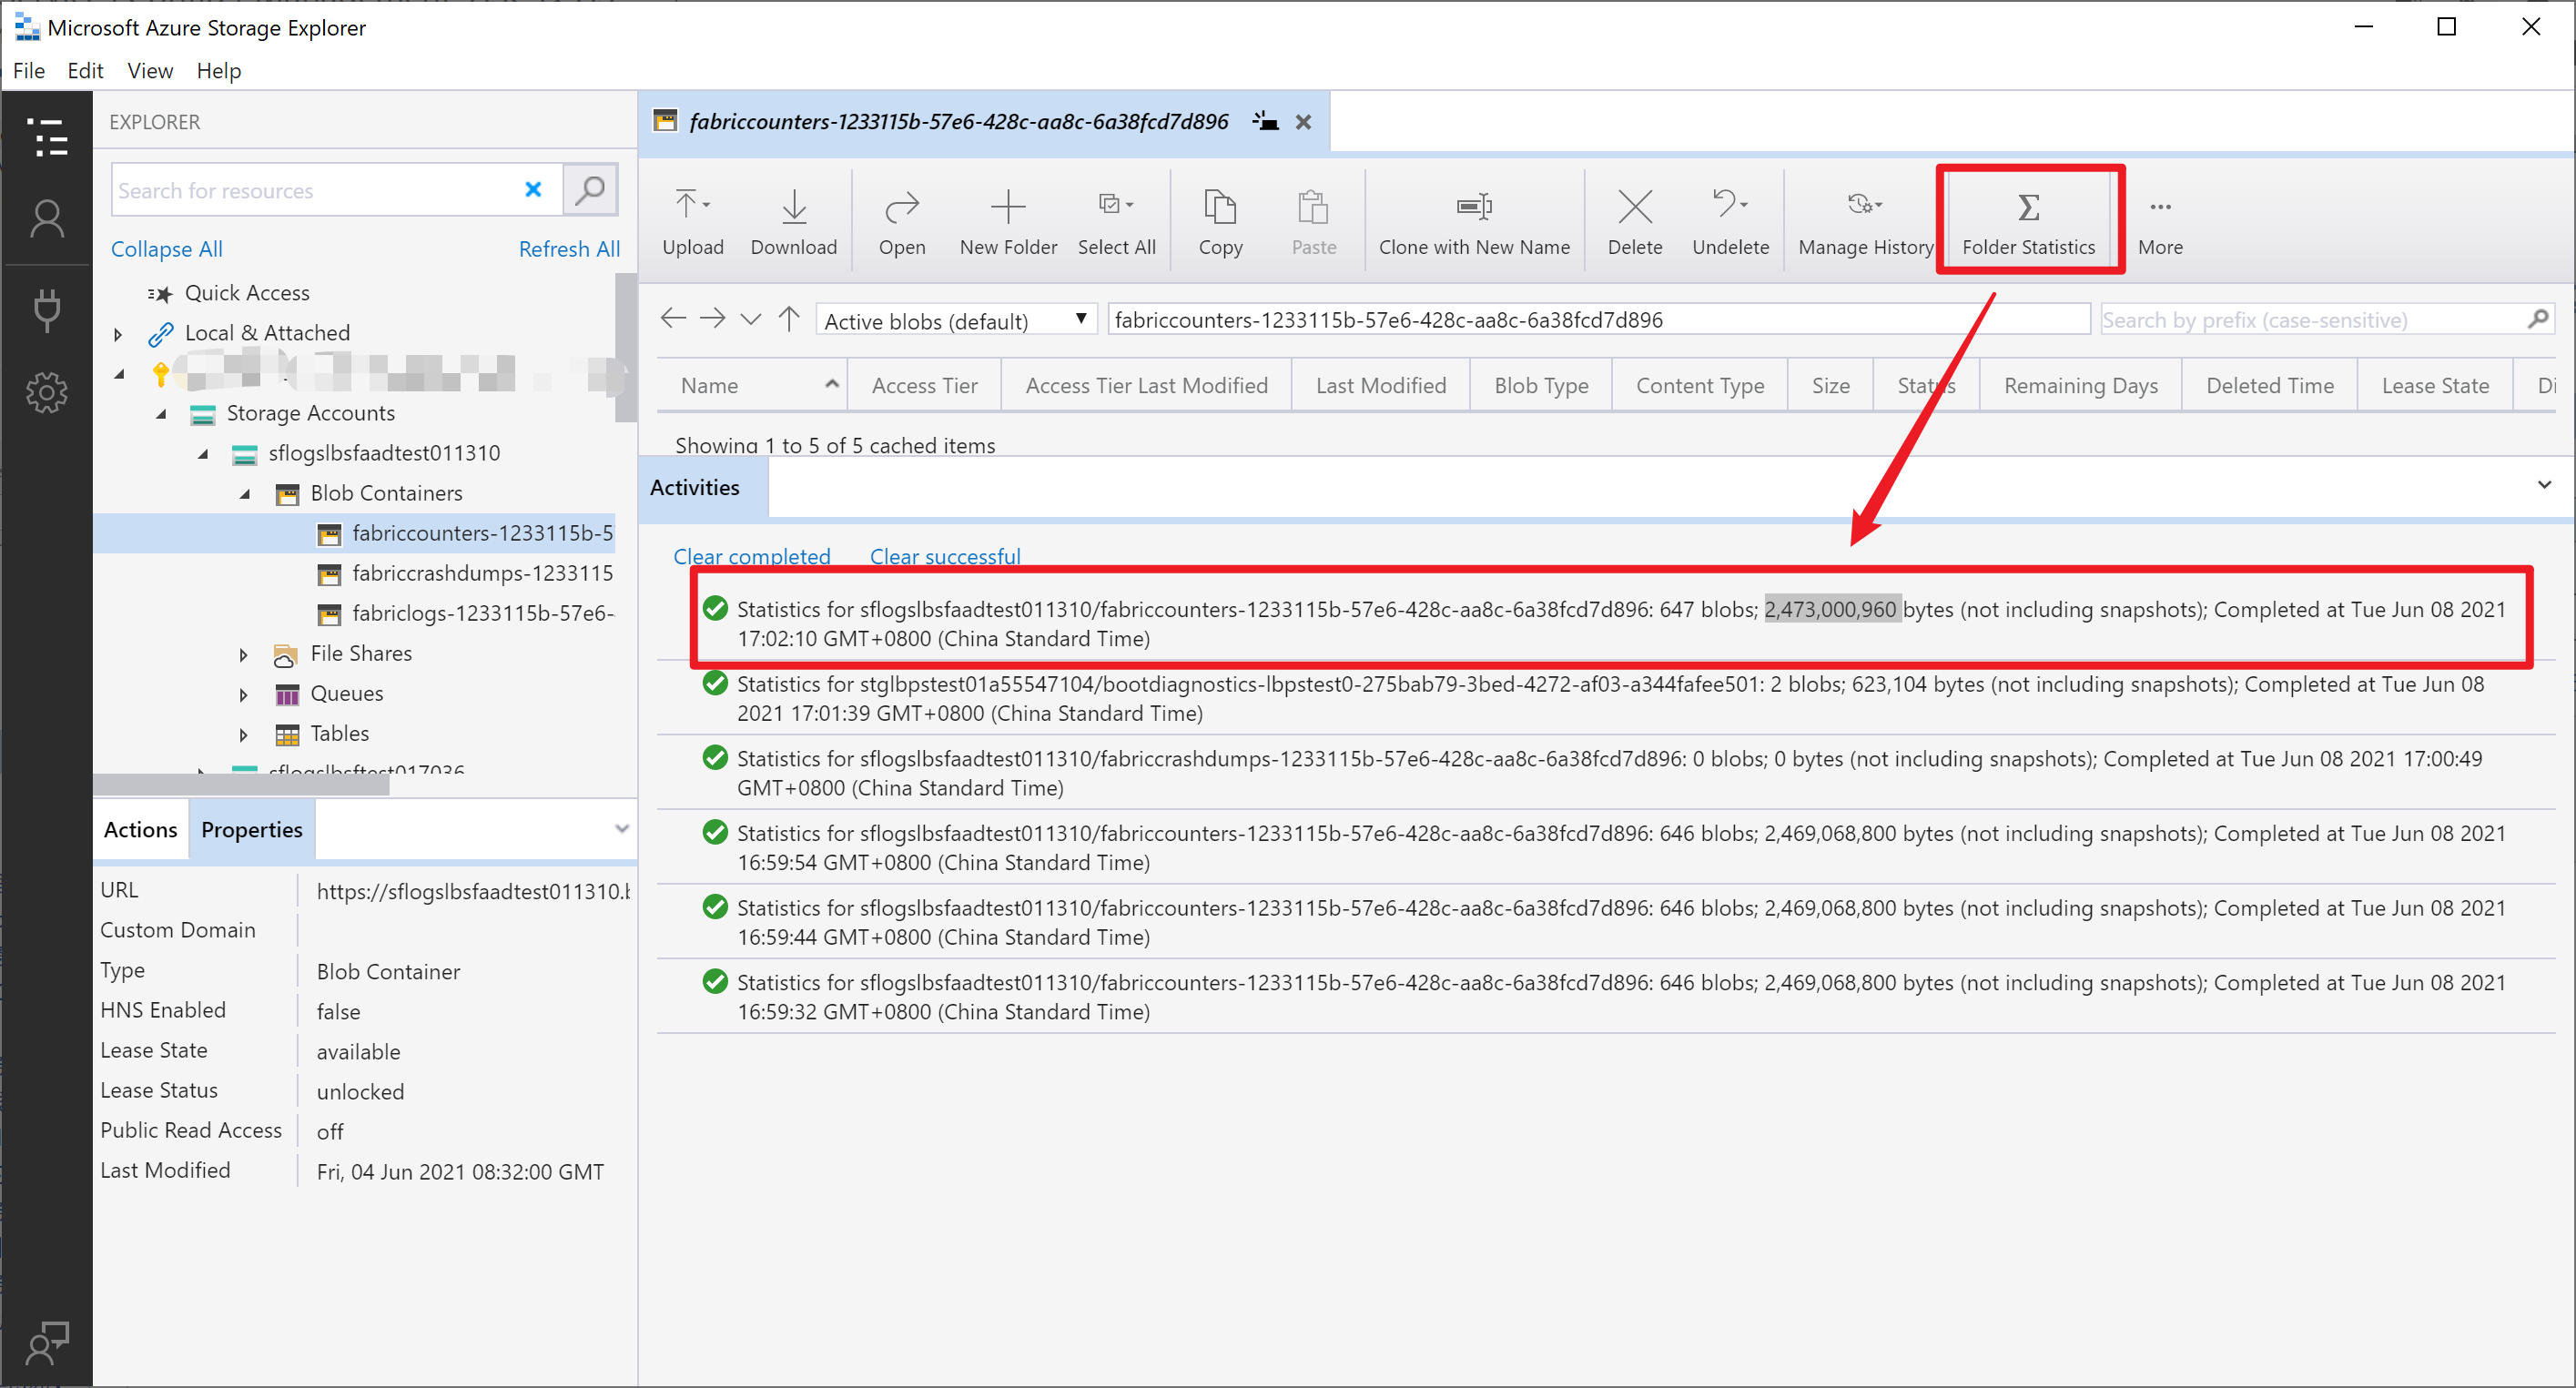2576x1388 pixels.
Task: Expand the File Shares tree node
Action: pyautogui.click(x=243, y=654)
